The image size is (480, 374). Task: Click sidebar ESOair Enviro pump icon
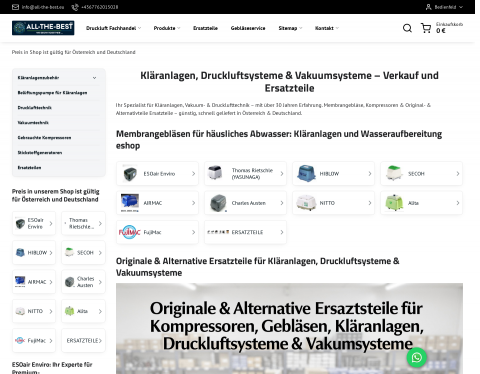[20, 223]
